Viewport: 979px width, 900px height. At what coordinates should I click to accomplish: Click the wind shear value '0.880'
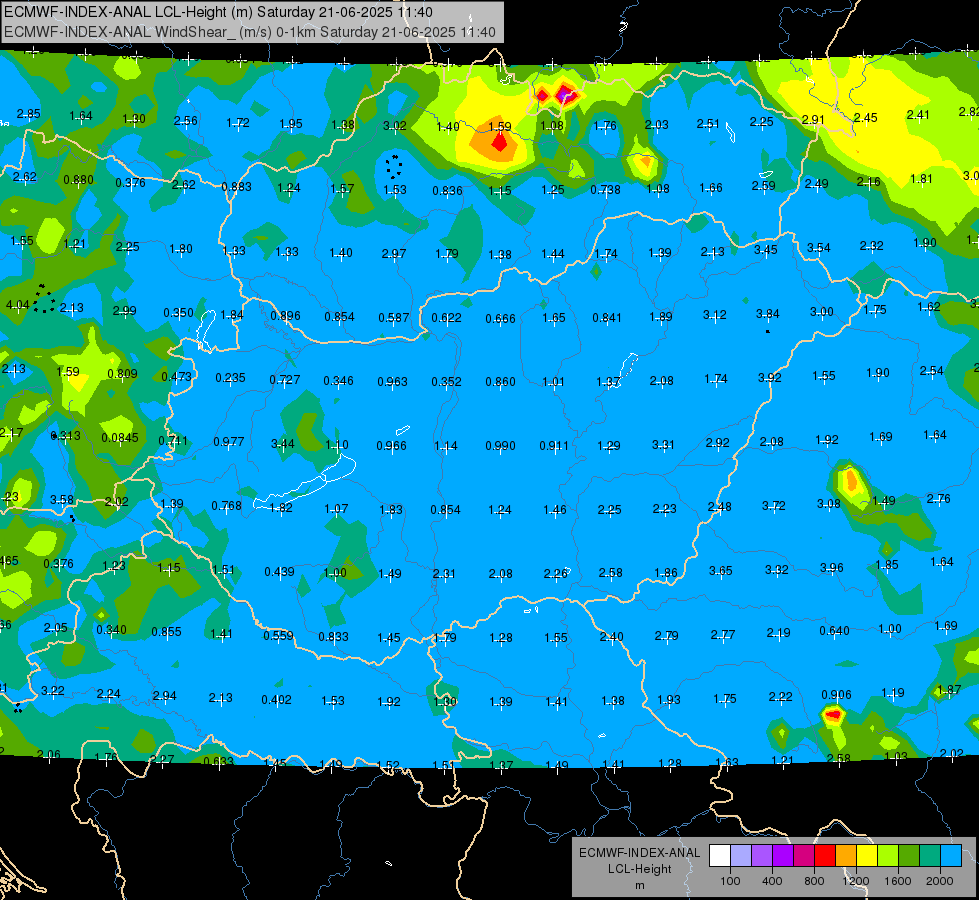pos(79,180)
